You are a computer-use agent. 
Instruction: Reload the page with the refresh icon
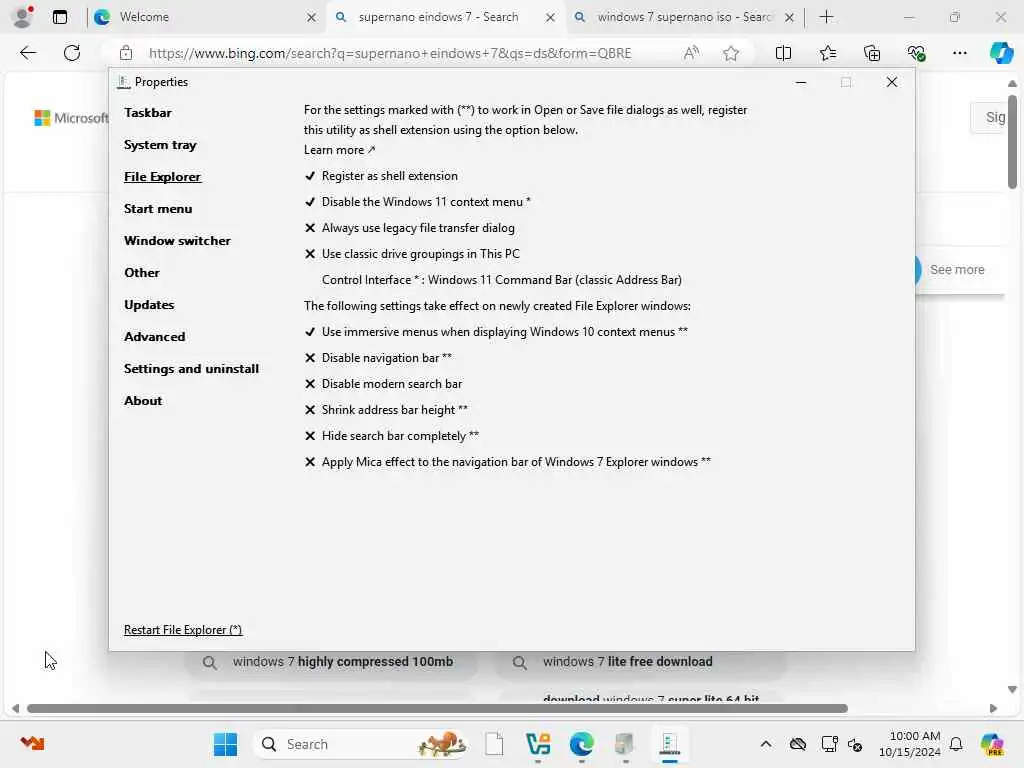[72, 53]
